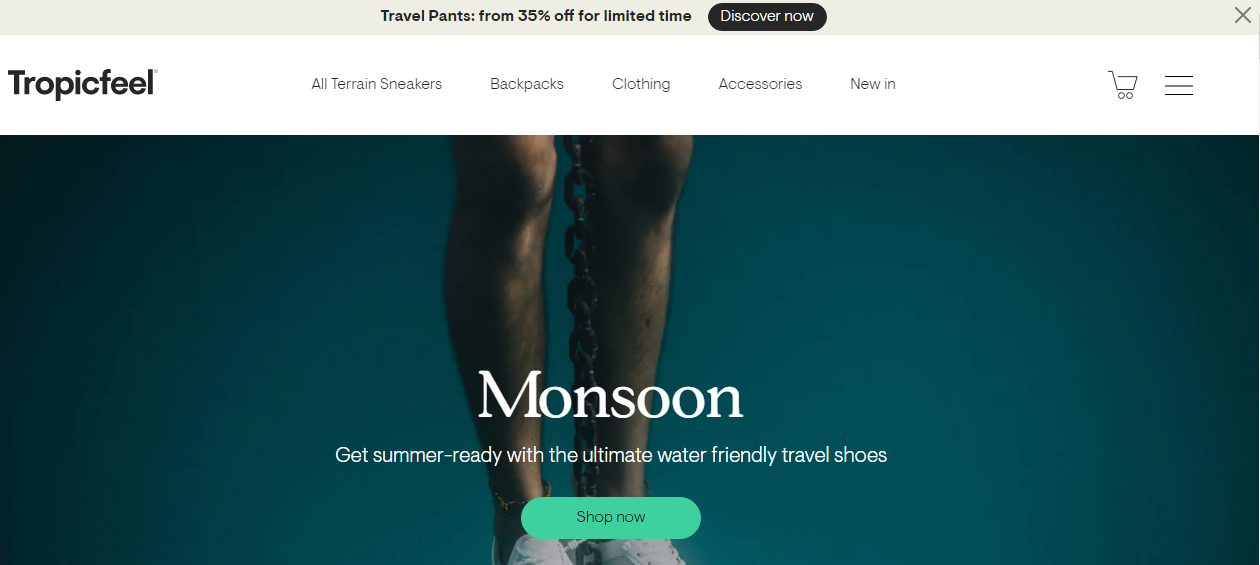Viewport: 1260px width, 565px height.
Task: Select Clothing in the navigation
Action: point(641,84)
